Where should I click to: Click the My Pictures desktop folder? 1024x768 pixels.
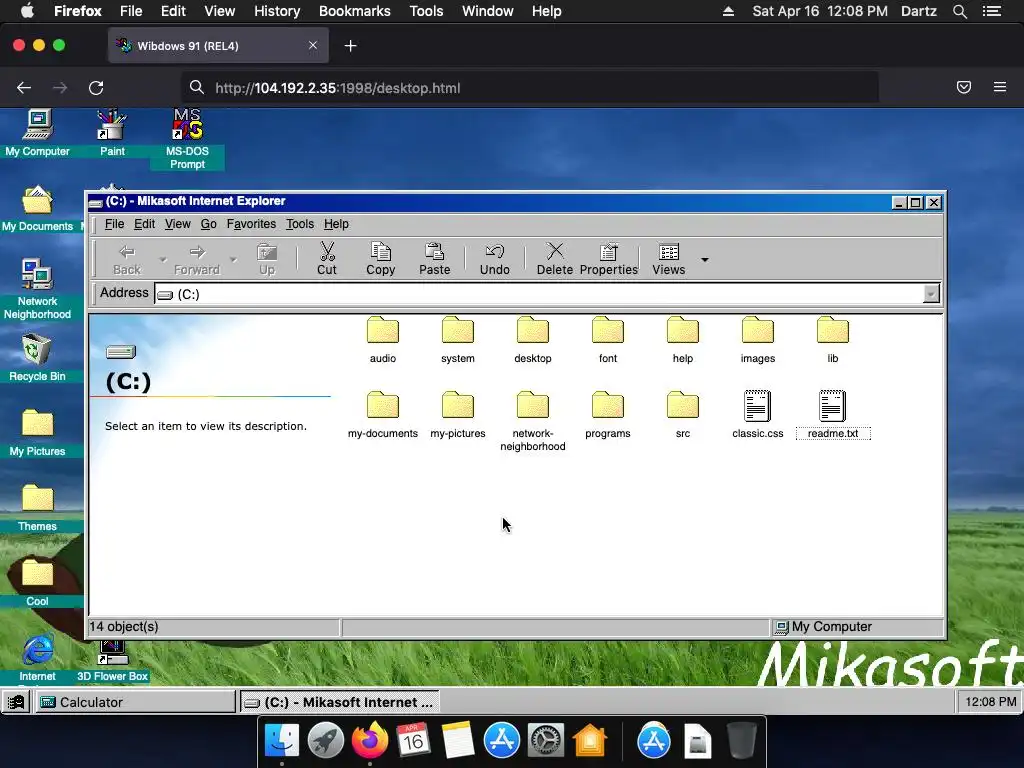(x=37, y=432)
